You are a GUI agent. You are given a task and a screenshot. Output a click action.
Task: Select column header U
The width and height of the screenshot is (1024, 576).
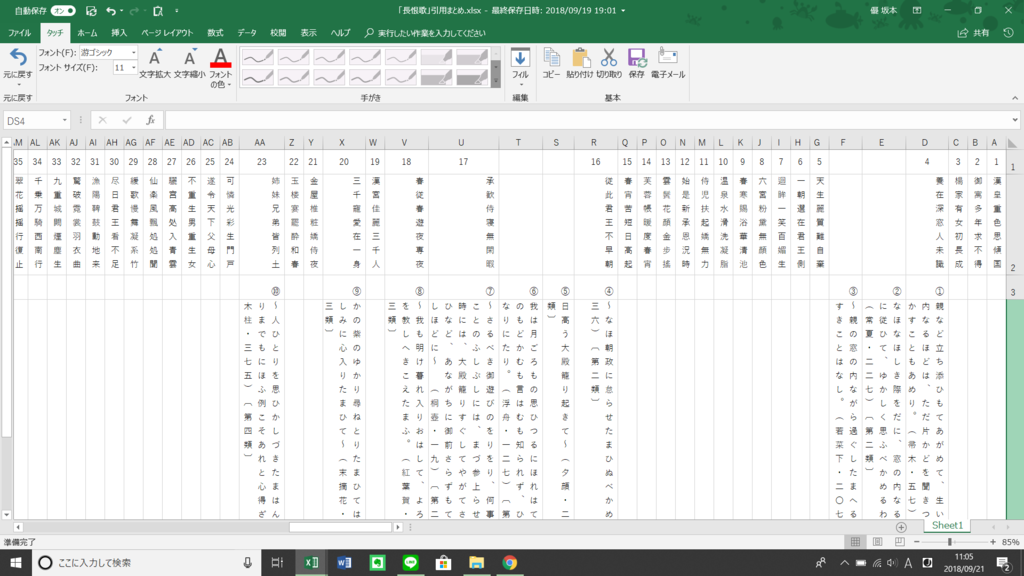tap(461, 142)
